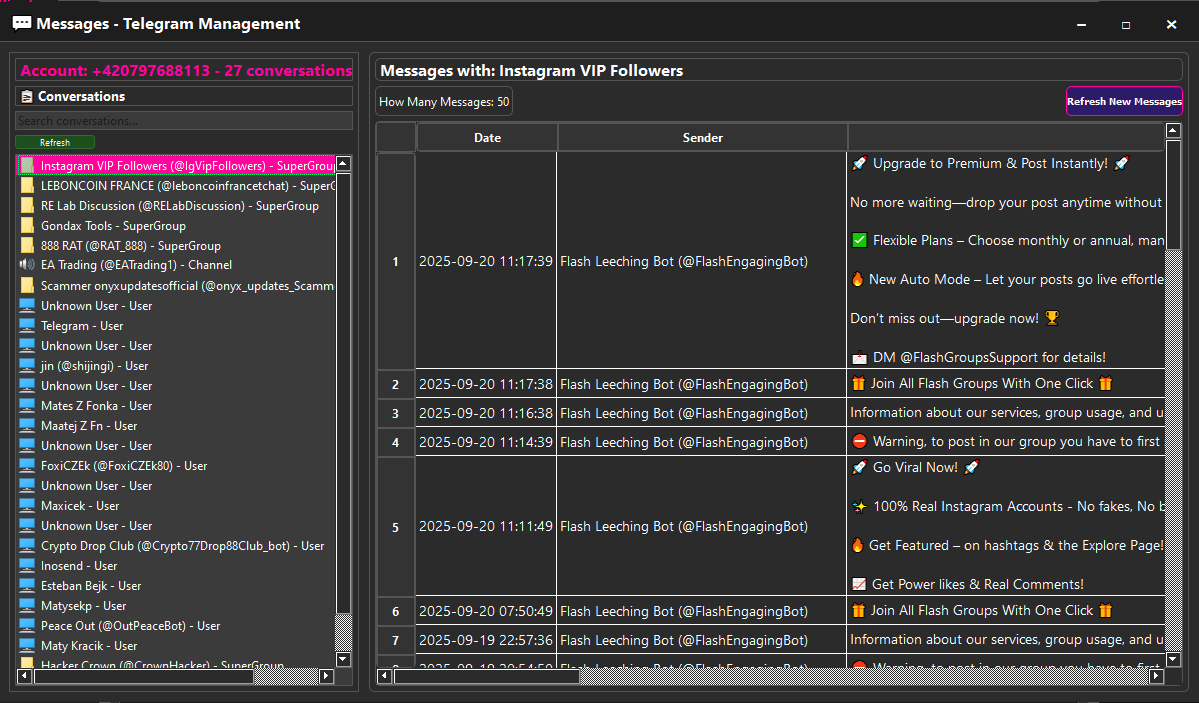Click the chat bubble icon in the title bar
The width and height of the screenshot is (1199, 703).
[22, 23]
